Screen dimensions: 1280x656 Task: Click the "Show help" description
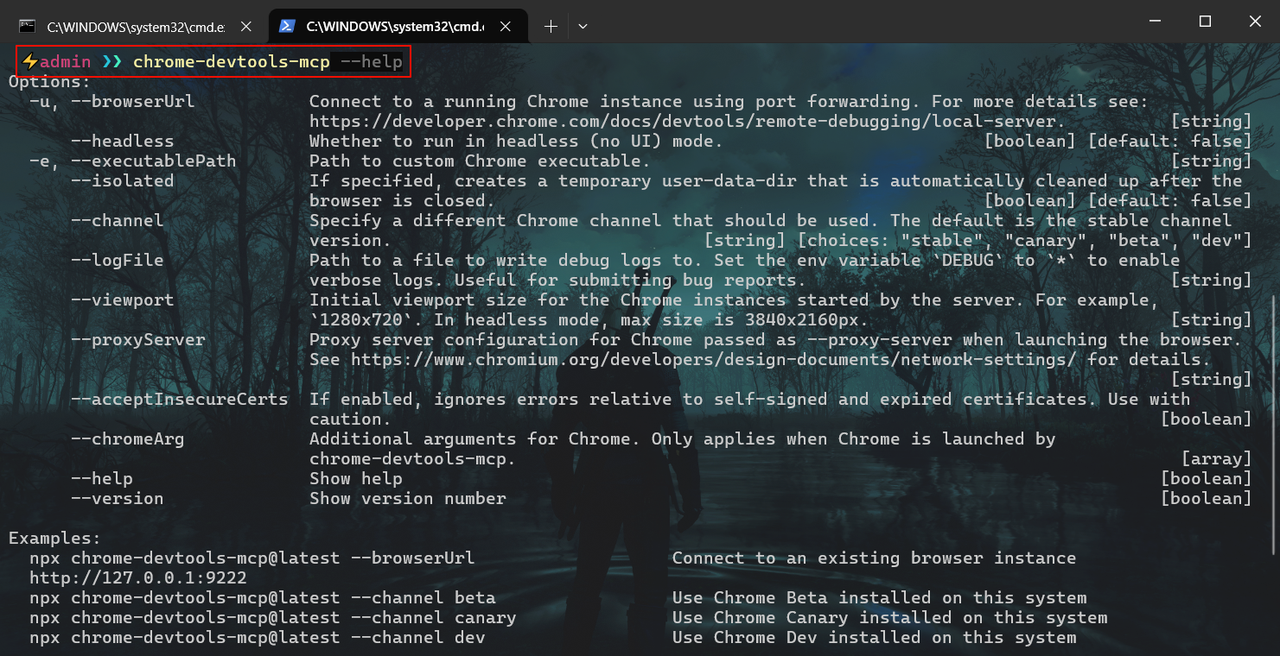pyautogui.click(x=356, y=478)
